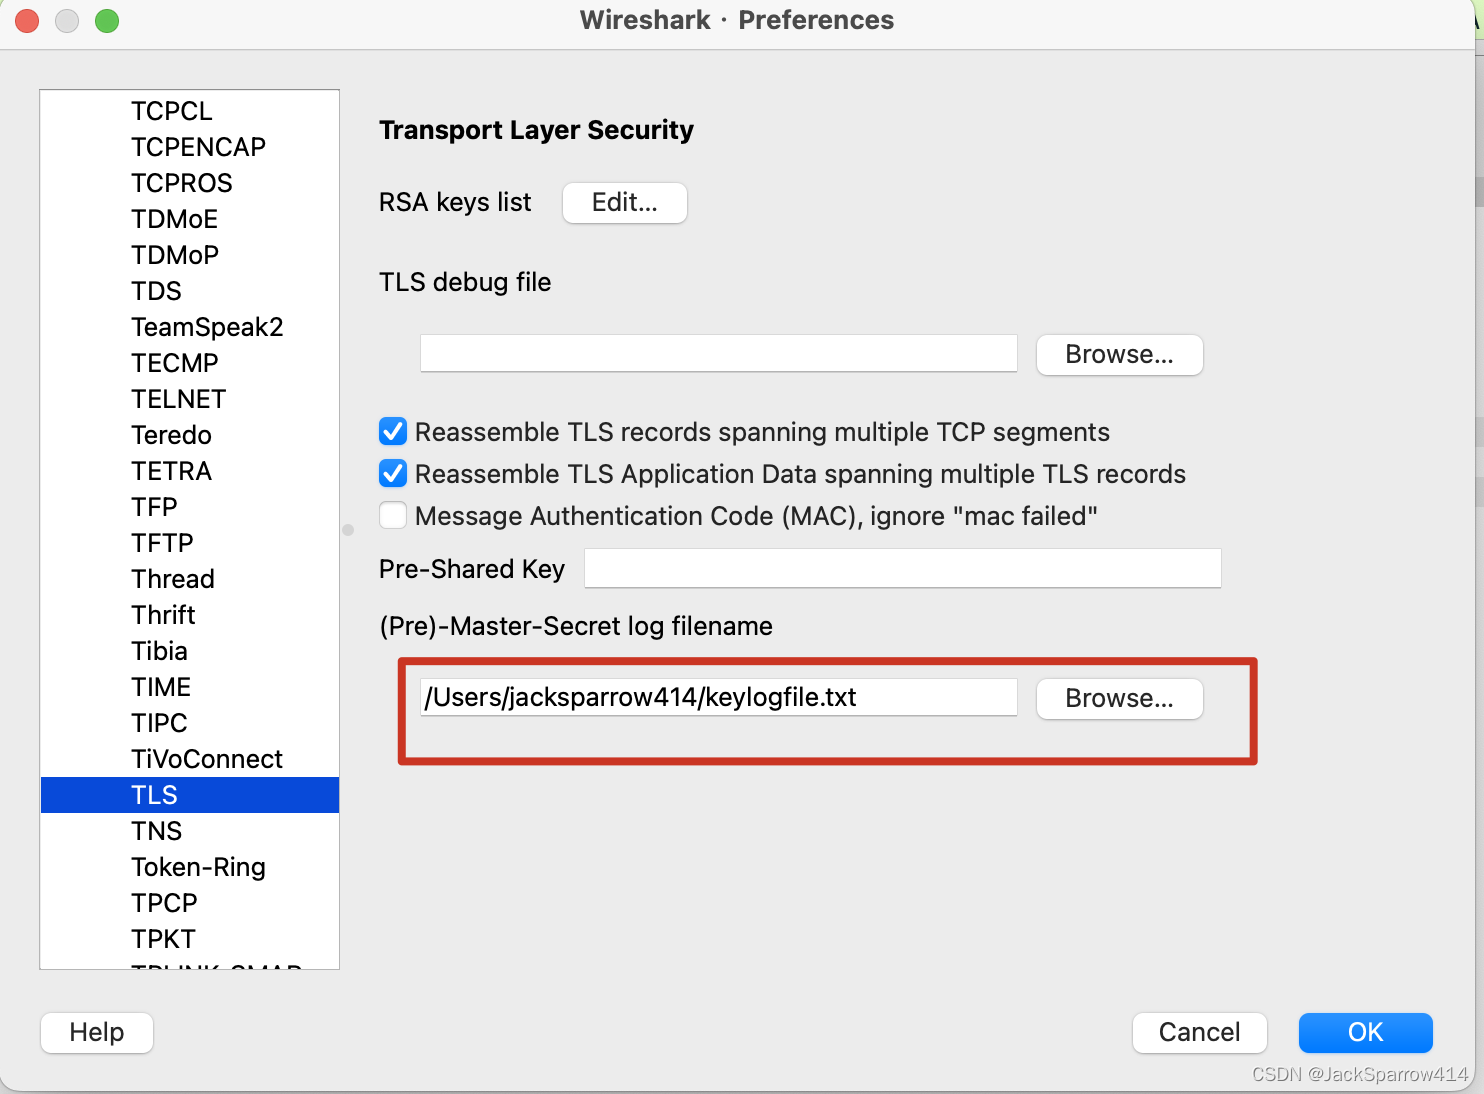This screenshot has height=1094, width=1484.
Task: Select Teredo protocol entry
Action: [x=190, y=435]
